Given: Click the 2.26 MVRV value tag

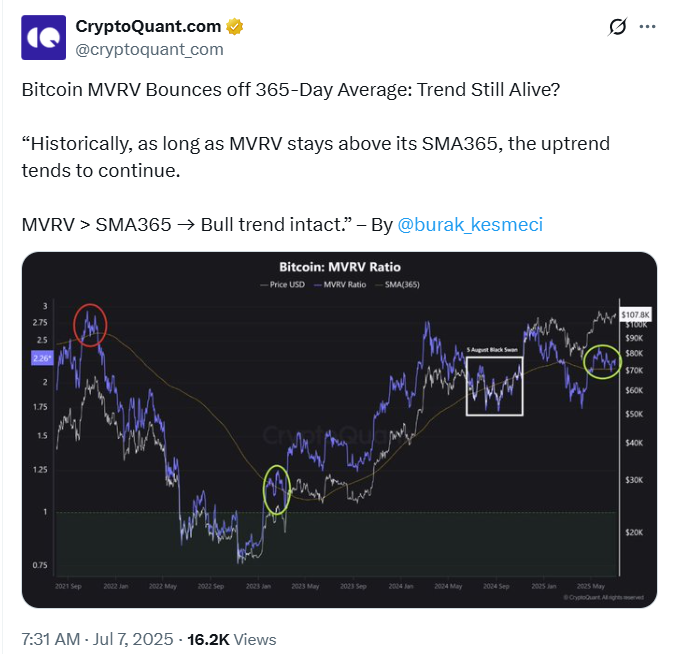Looking at the screenshot, I should (x=42, y=358).
